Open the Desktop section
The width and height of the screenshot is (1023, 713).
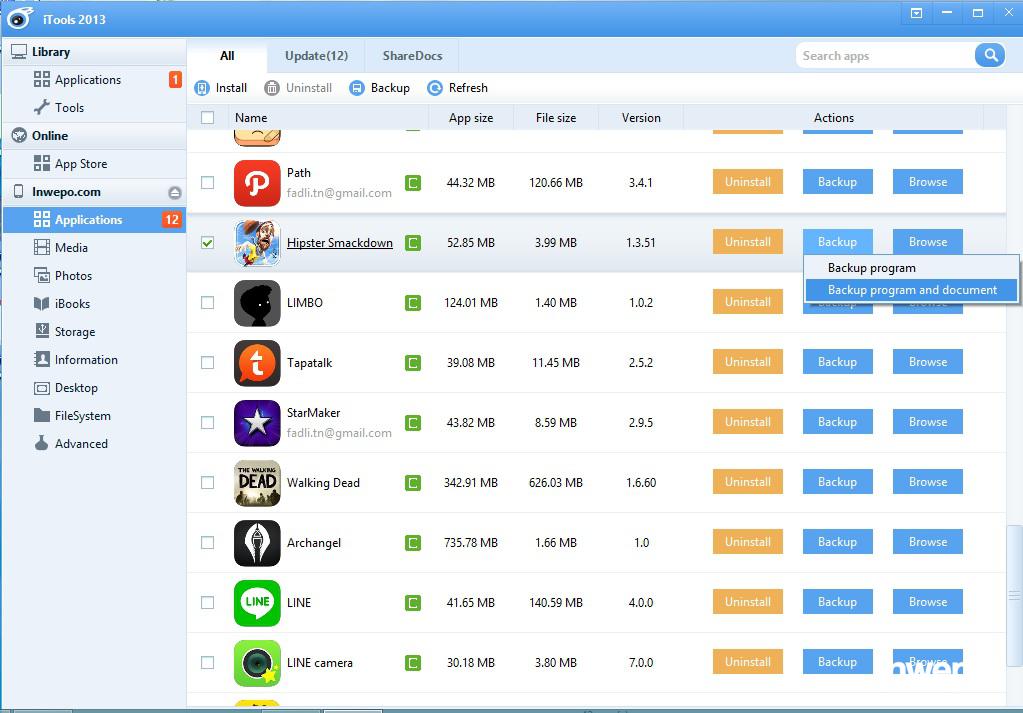pyautogui.click(x=95, y=388)
